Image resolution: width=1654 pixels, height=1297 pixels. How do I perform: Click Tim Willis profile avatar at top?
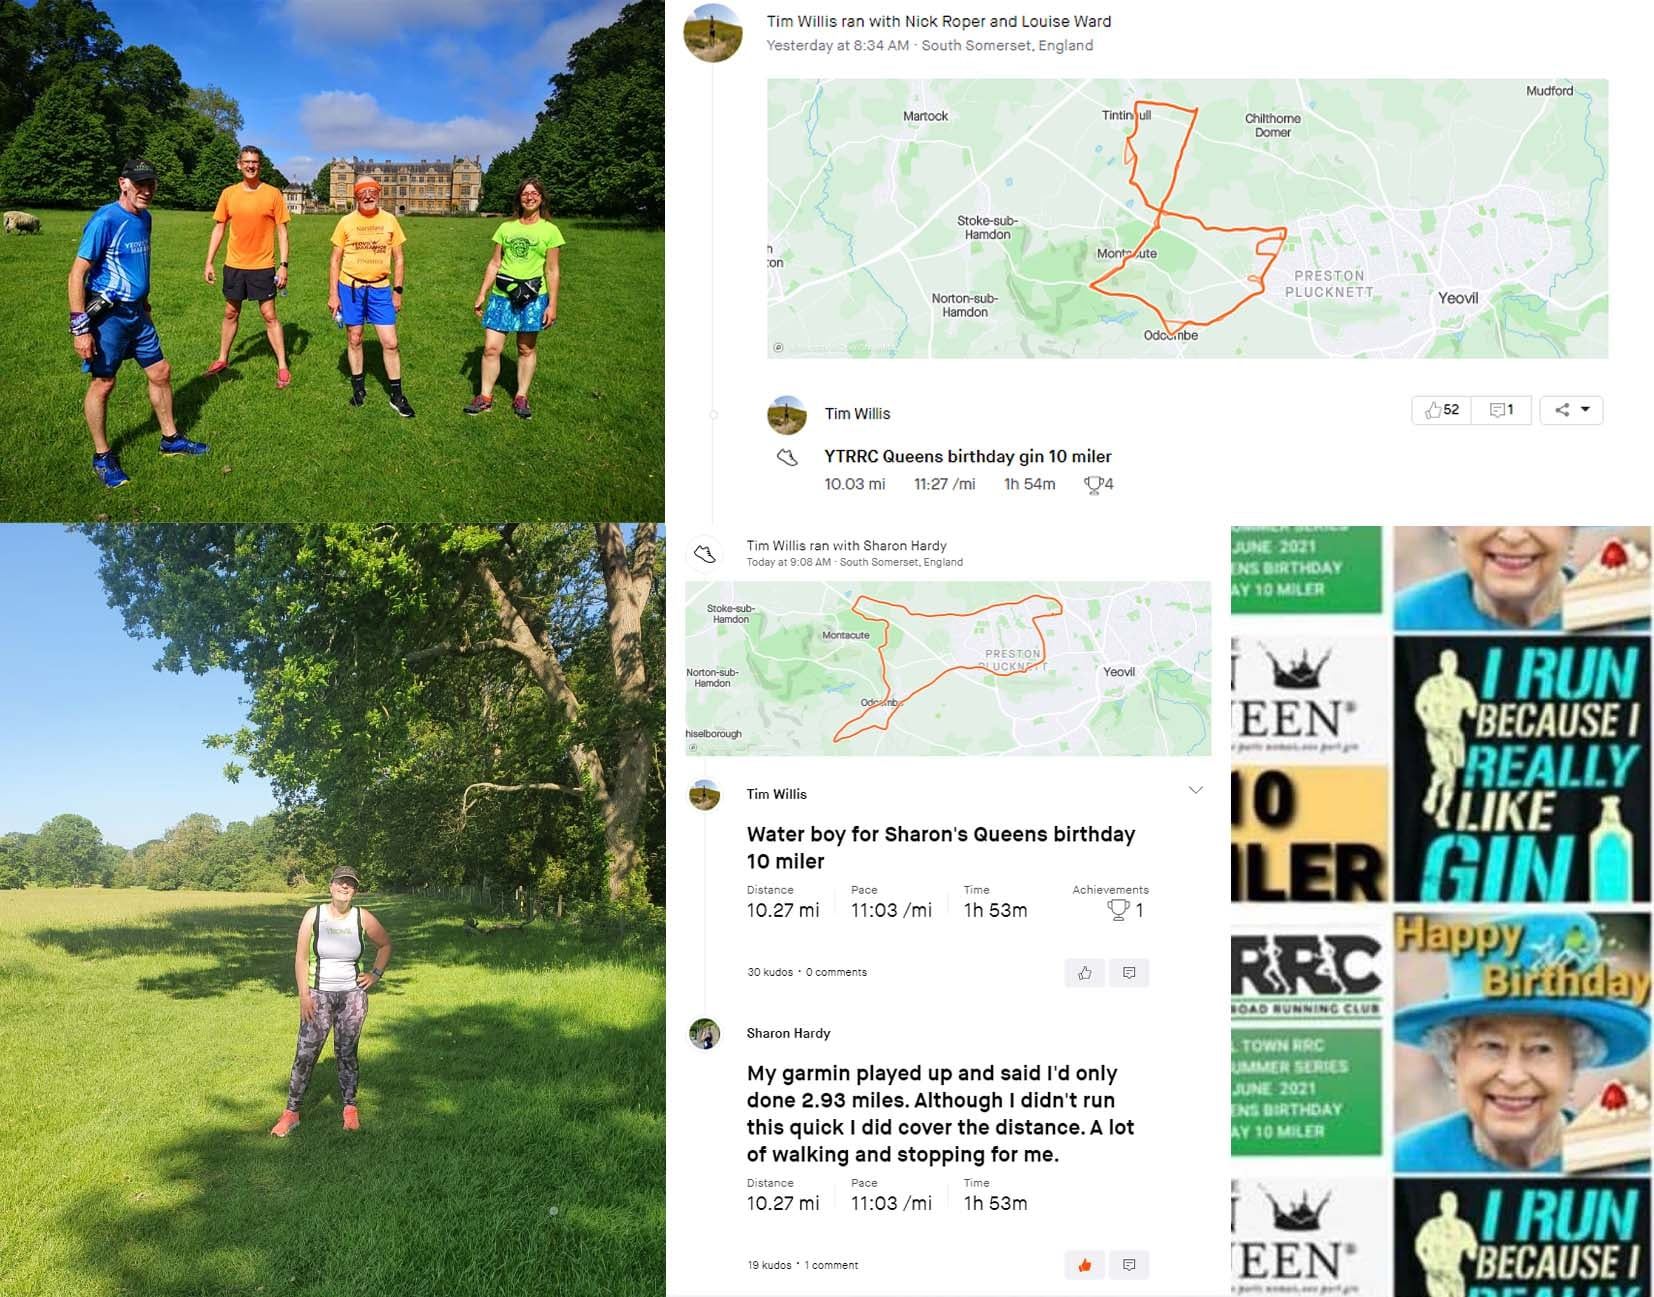[x=712, y=33]
